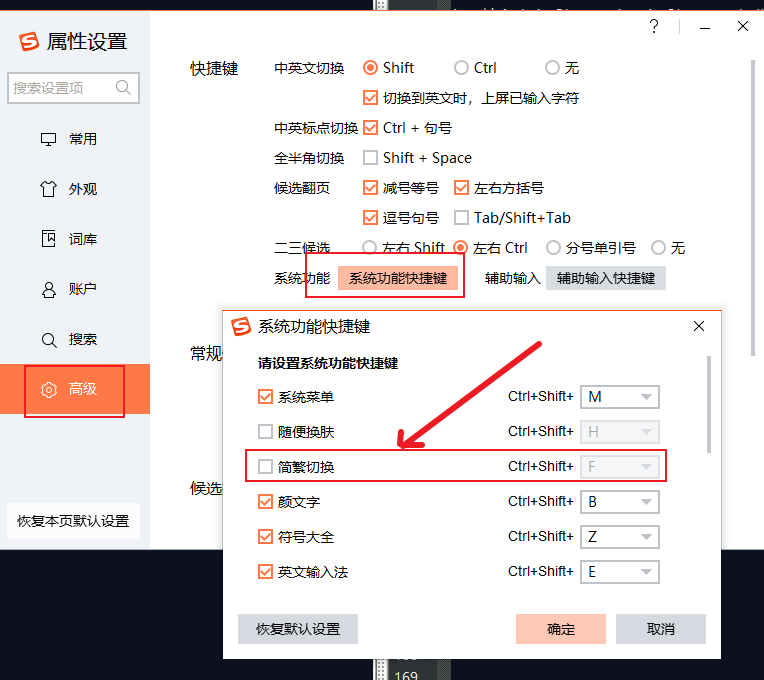Screen dimensions: 764x680
Task: Open the 外观 settings section
Action: pyautogui.click(x=75, y=189)
